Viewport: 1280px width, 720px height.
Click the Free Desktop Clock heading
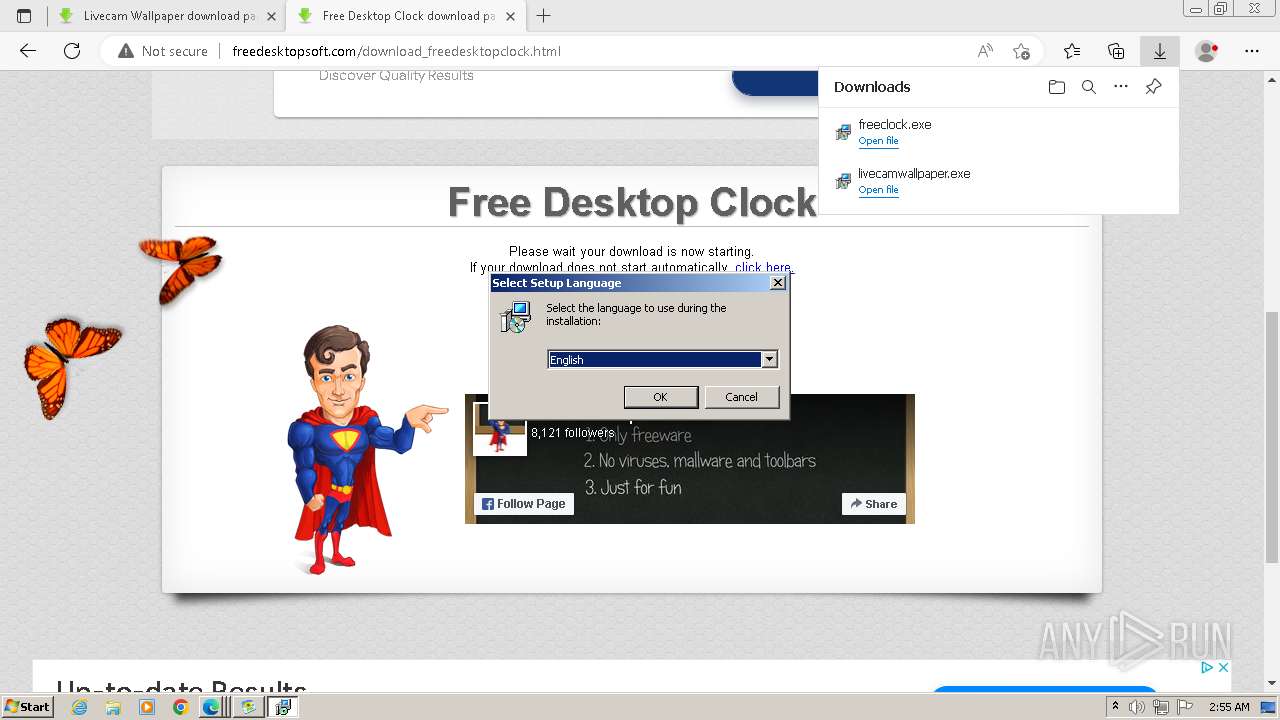point(632,202)
